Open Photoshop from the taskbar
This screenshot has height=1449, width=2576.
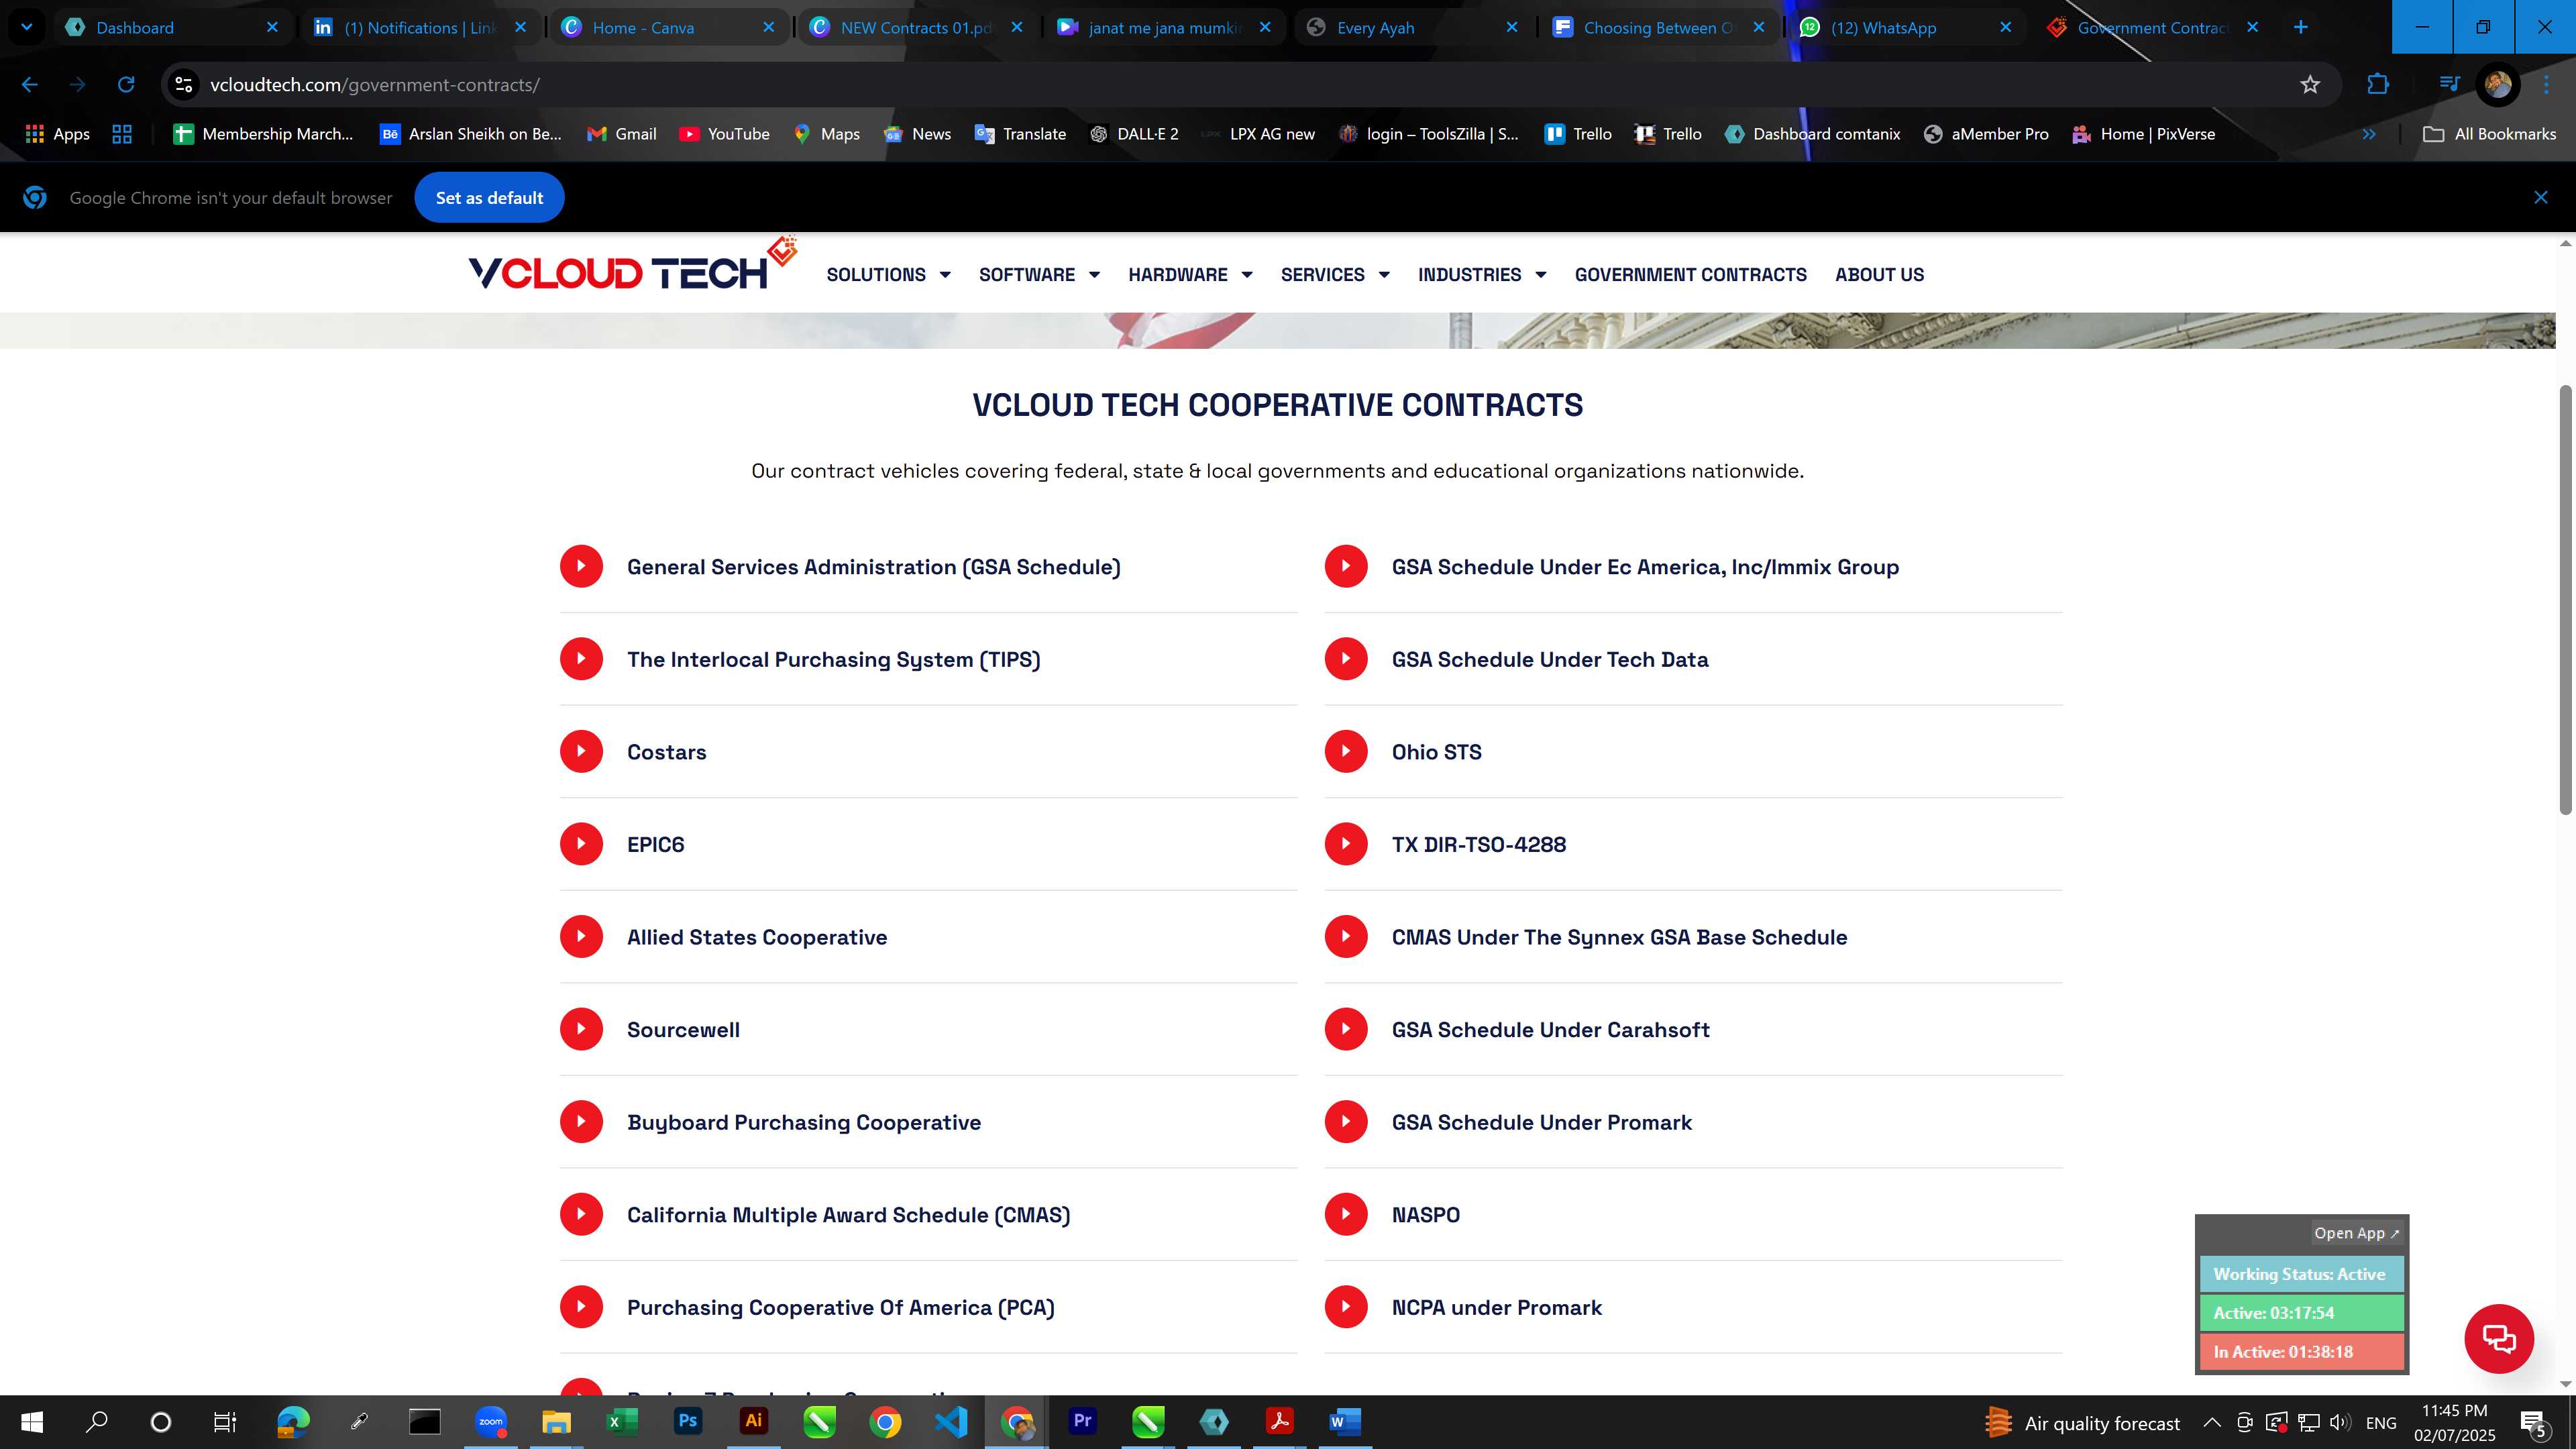click(x=688, y=1422)
